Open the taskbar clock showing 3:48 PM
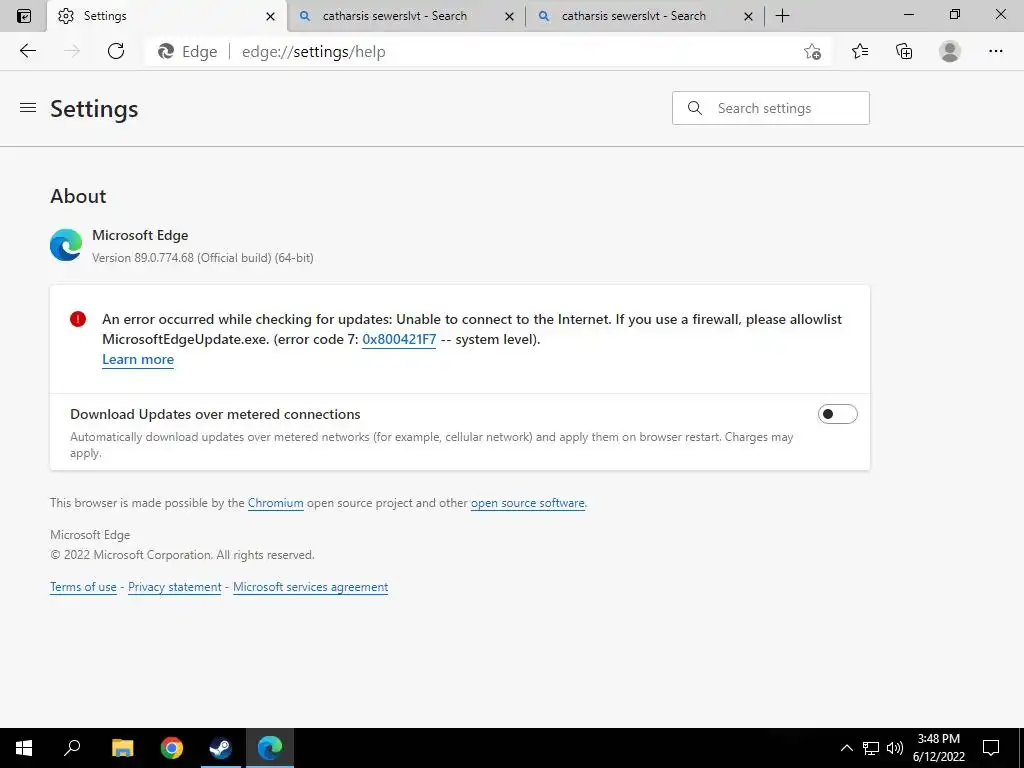 (938, 748)
